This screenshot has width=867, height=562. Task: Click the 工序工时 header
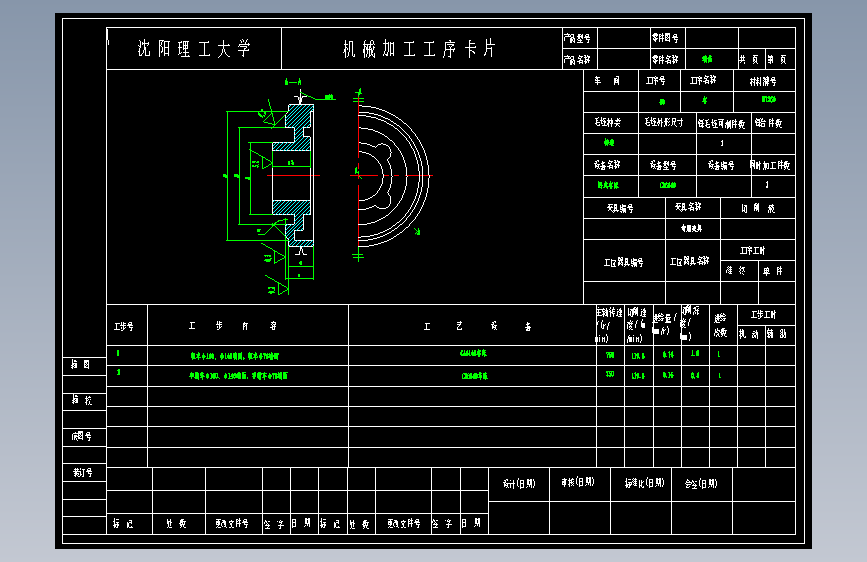pos(757,251)
